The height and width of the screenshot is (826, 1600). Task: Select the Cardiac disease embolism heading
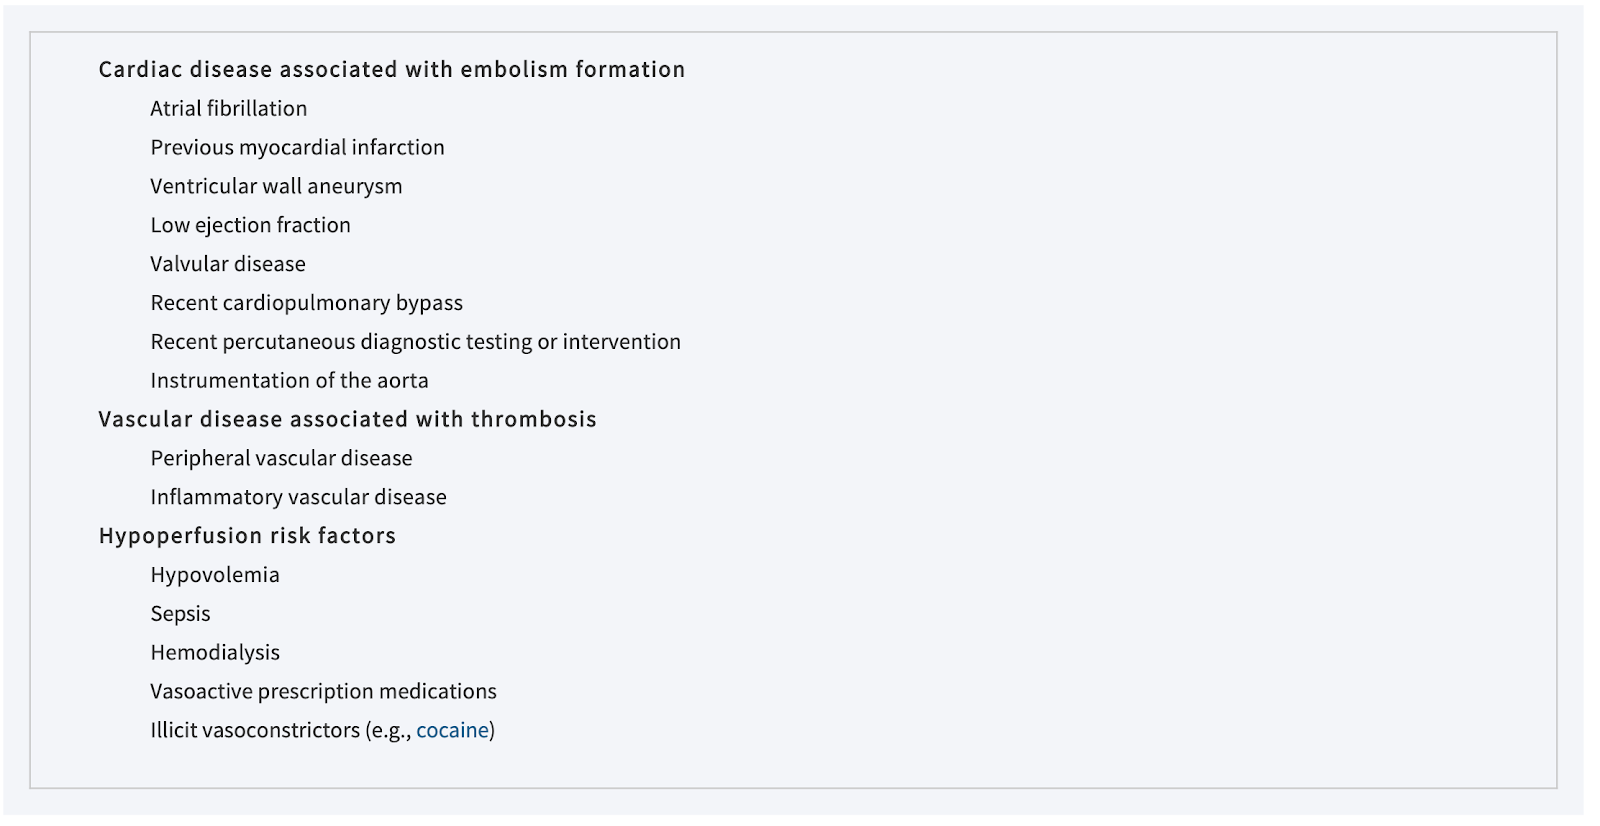point(392,69)
